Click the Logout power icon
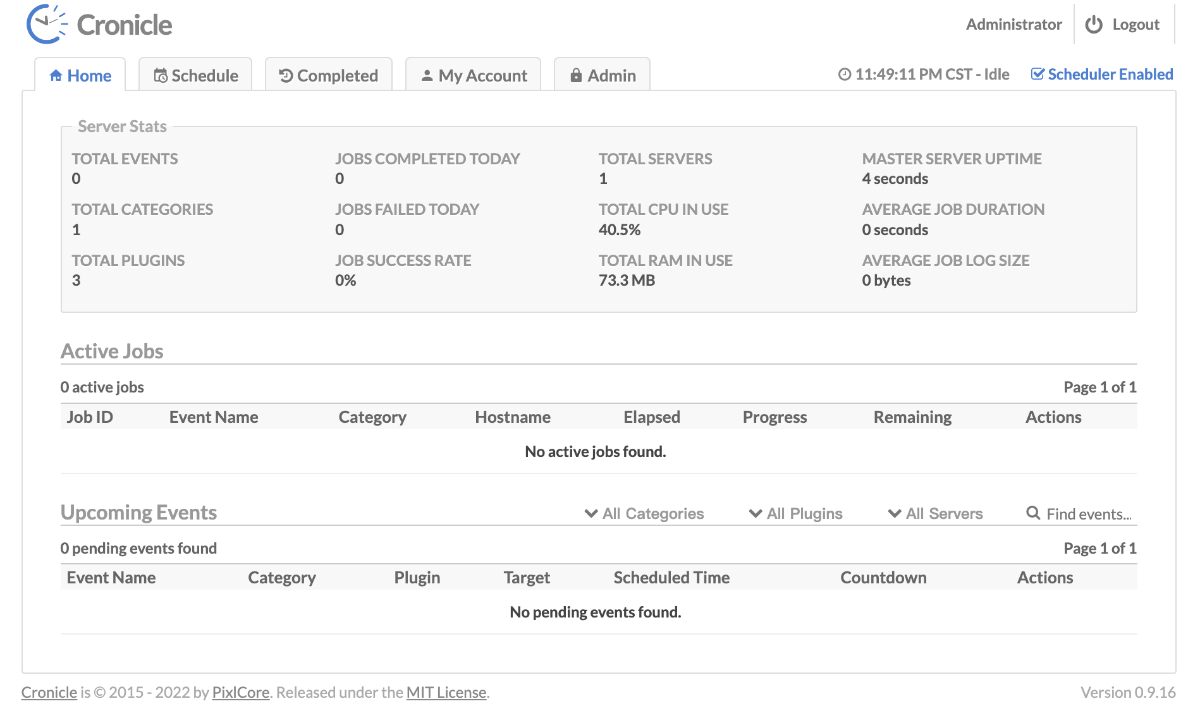This screenshot has height=718, width=1200. pyautogui.click(x=1094, y=24)
